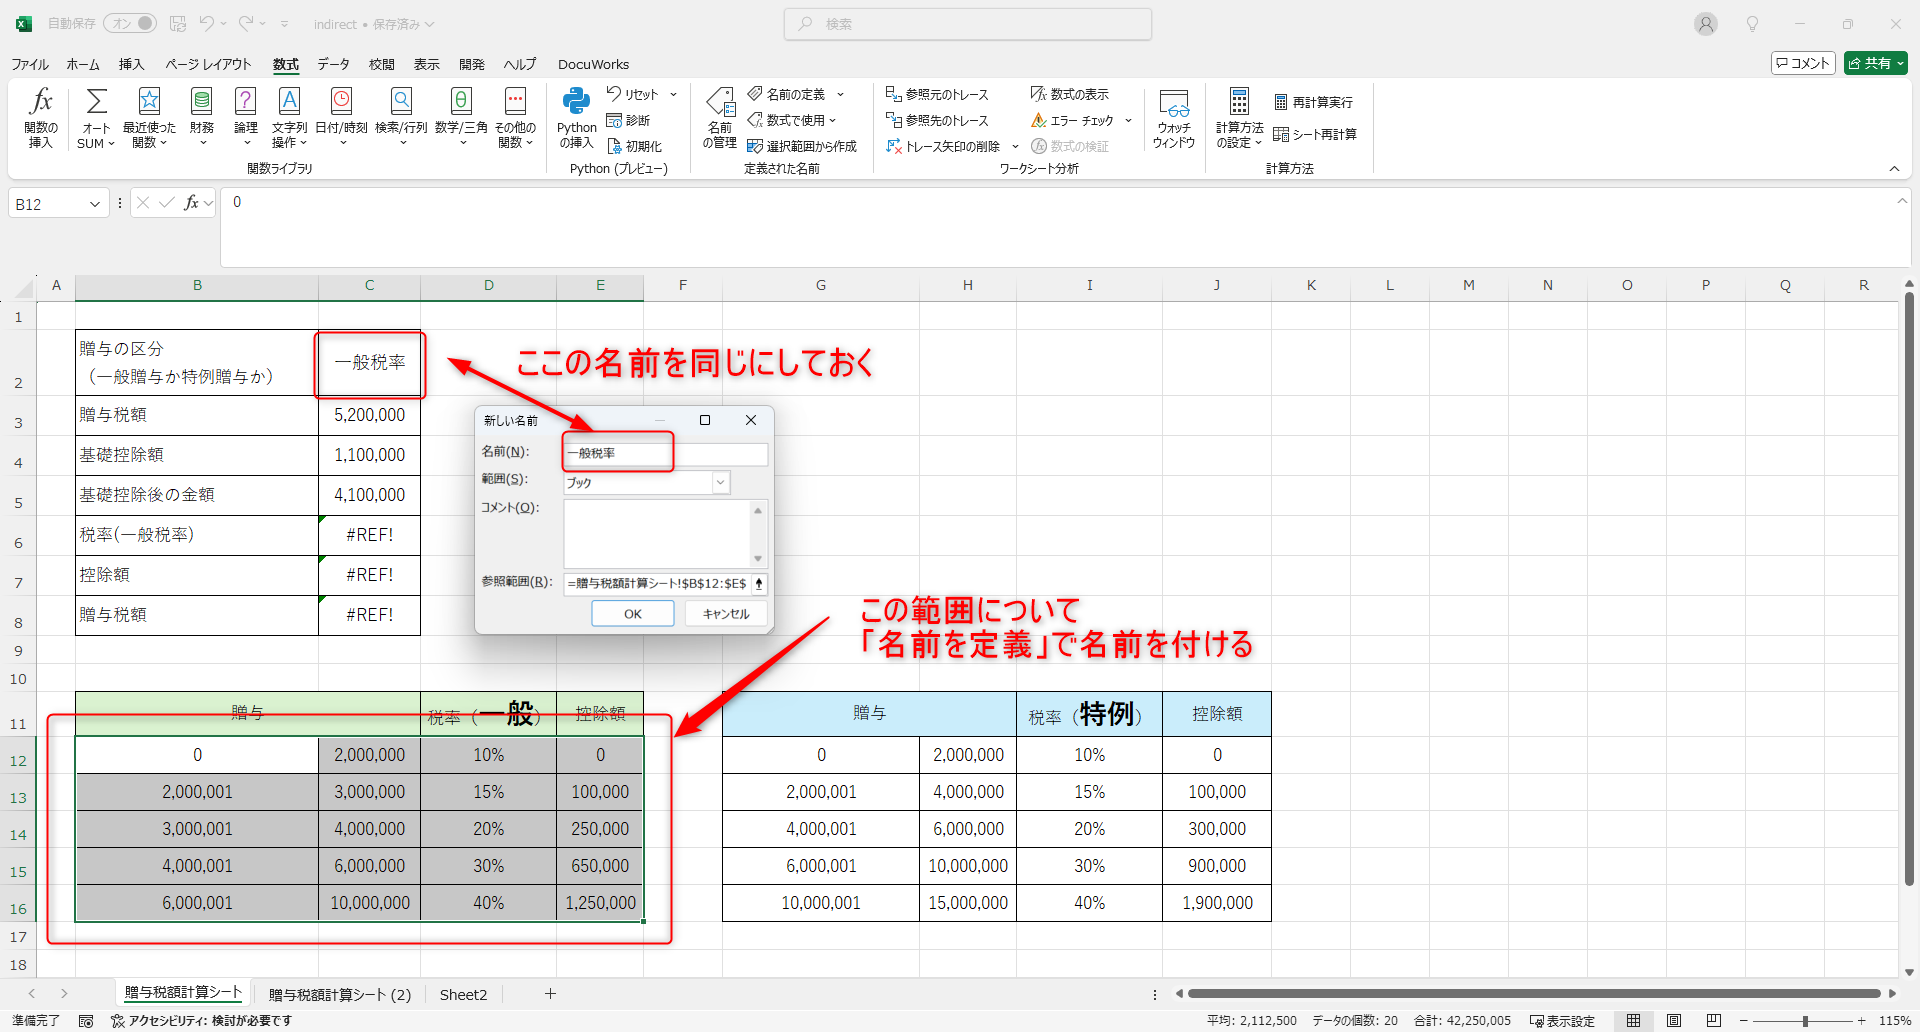Collapse the ribbon with the chevron
1920x1032 pixels.
(x=1894, y=169)
